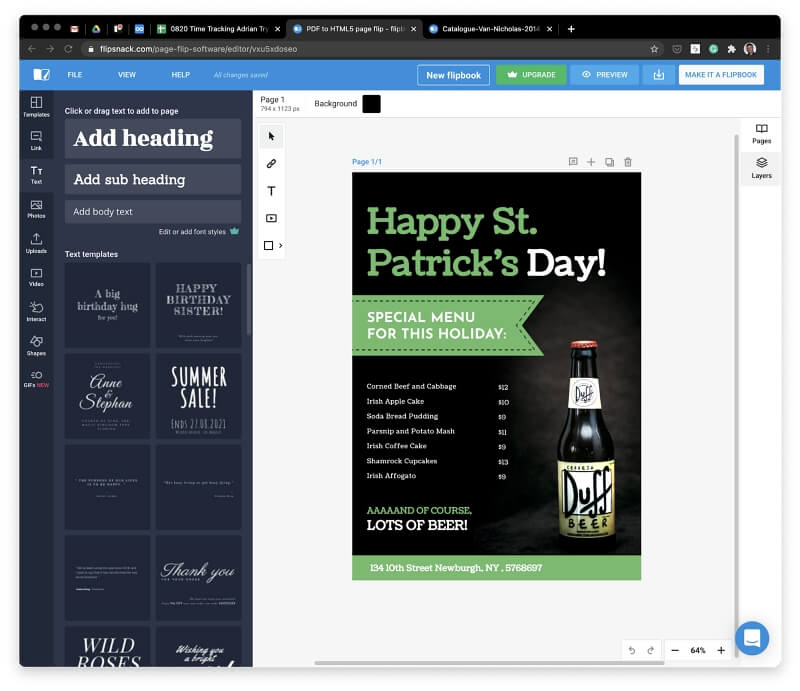Screen dimensions: 800x691
Task: Open the black Background color swatch
Action: (371, 104)
